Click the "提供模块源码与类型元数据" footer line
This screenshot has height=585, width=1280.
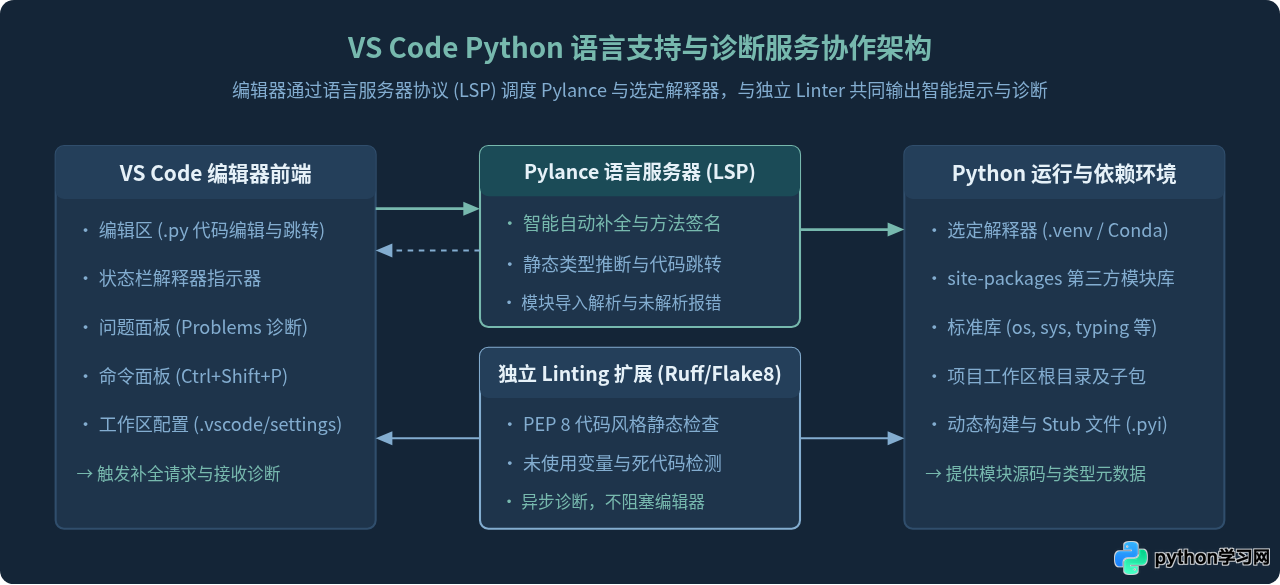1035,473
